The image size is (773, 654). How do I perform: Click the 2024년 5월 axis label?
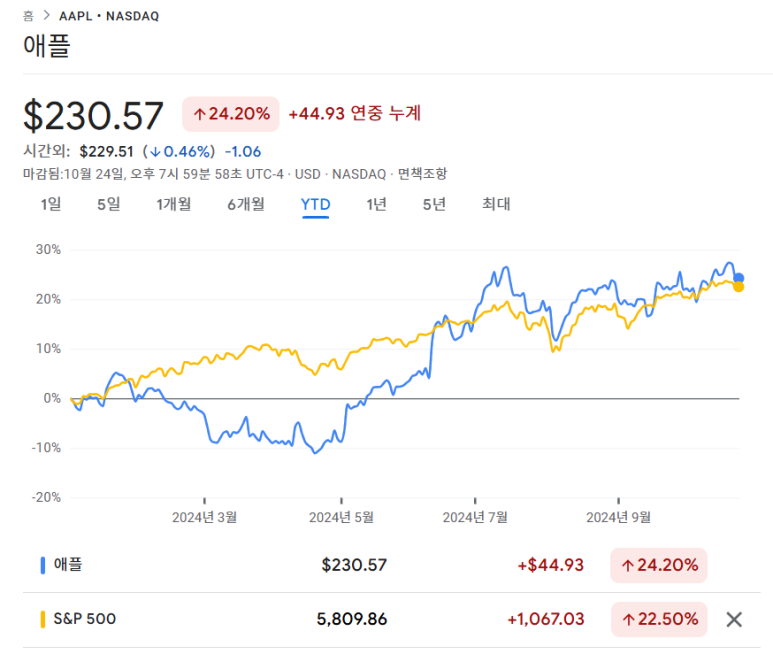coord(341,517)
